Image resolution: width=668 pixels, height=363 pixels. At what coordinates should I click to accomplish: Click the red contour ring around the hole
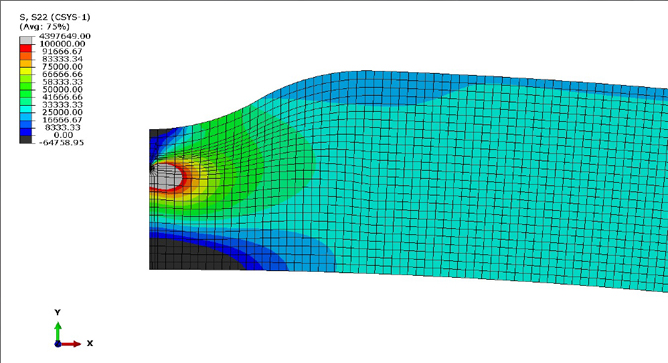[x=185, y=176]
